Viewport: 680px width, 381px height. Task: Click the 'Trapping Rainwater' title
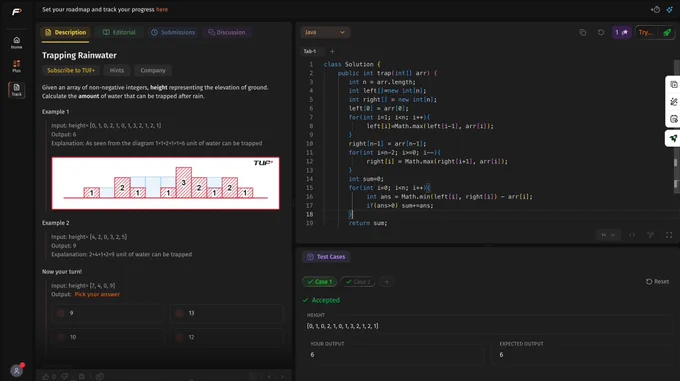[x=79, y=55]
